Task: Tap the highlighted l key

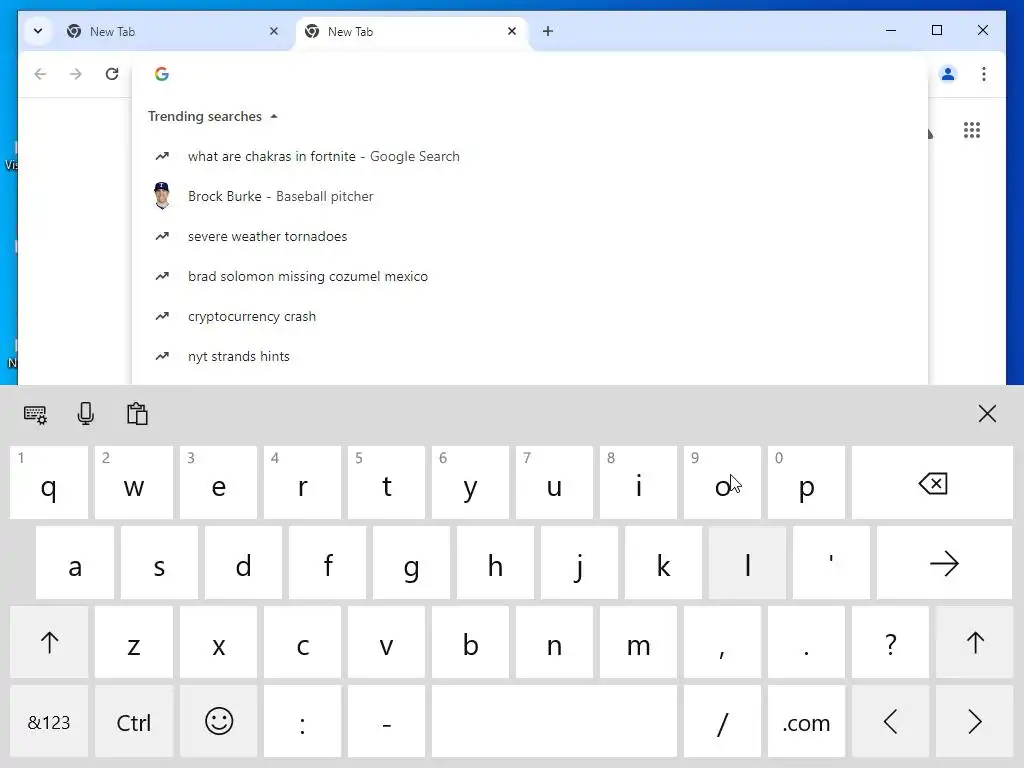Action: click(747, 563)
